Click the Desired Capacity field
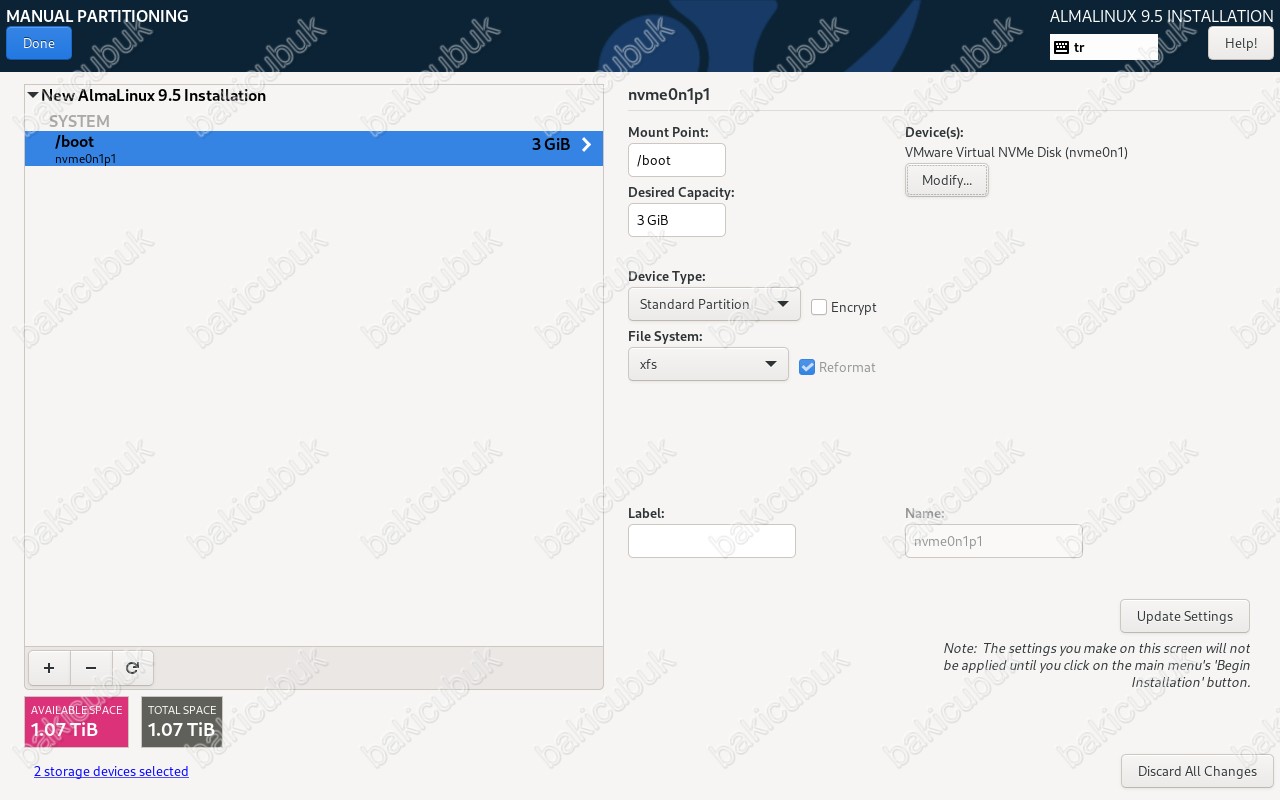The height and width of the screenshot is (800, 1280). [677, 220]
